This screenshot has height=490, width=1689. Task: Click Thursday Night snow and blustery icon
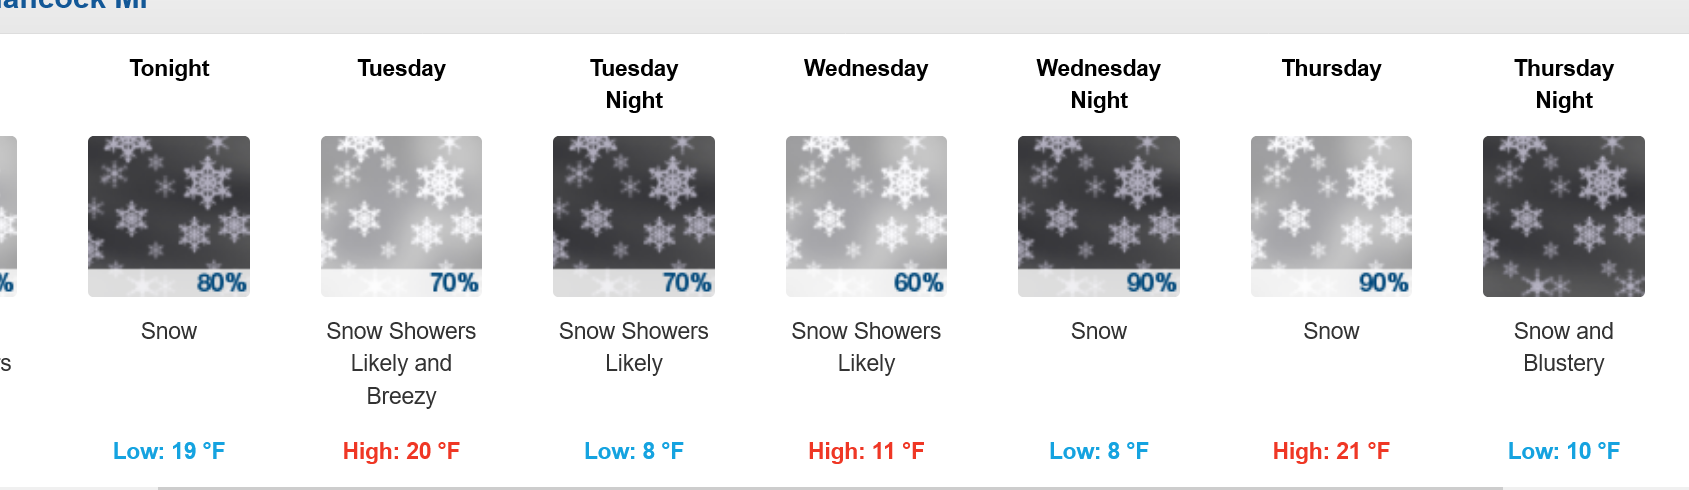(x=1564, y=216)
